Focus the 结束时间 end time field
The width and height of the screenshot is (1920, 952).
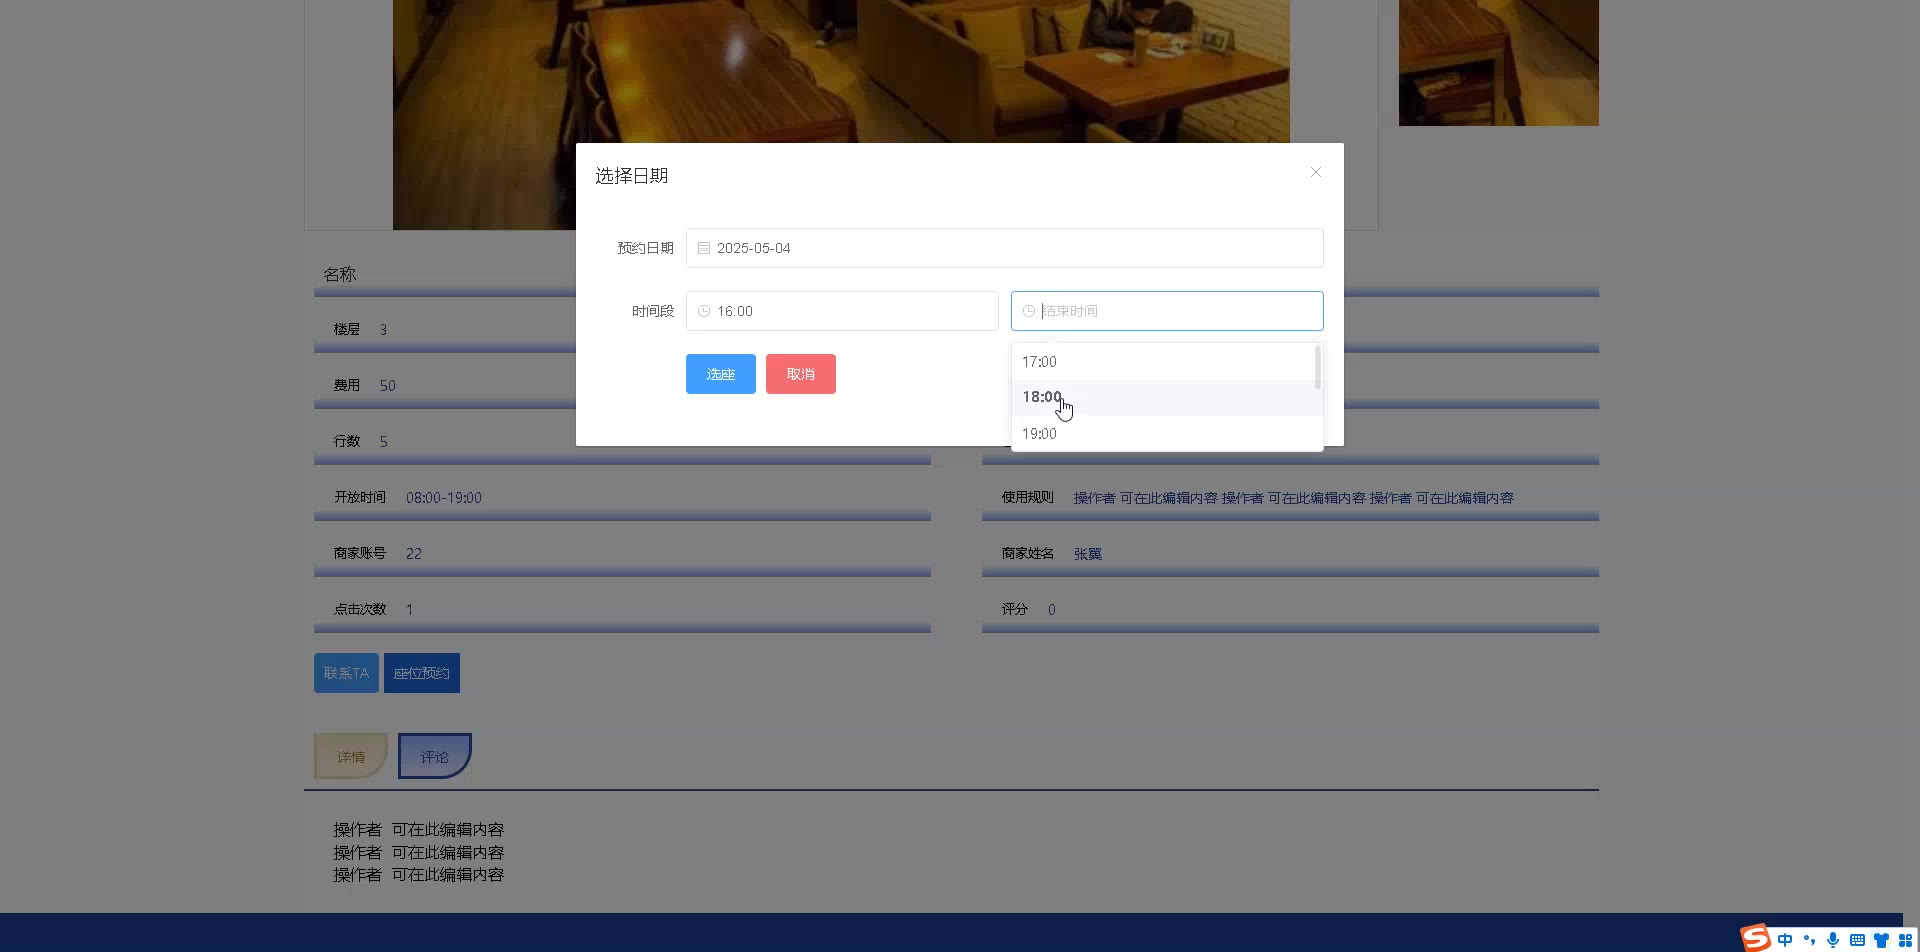click(1167, 311)
